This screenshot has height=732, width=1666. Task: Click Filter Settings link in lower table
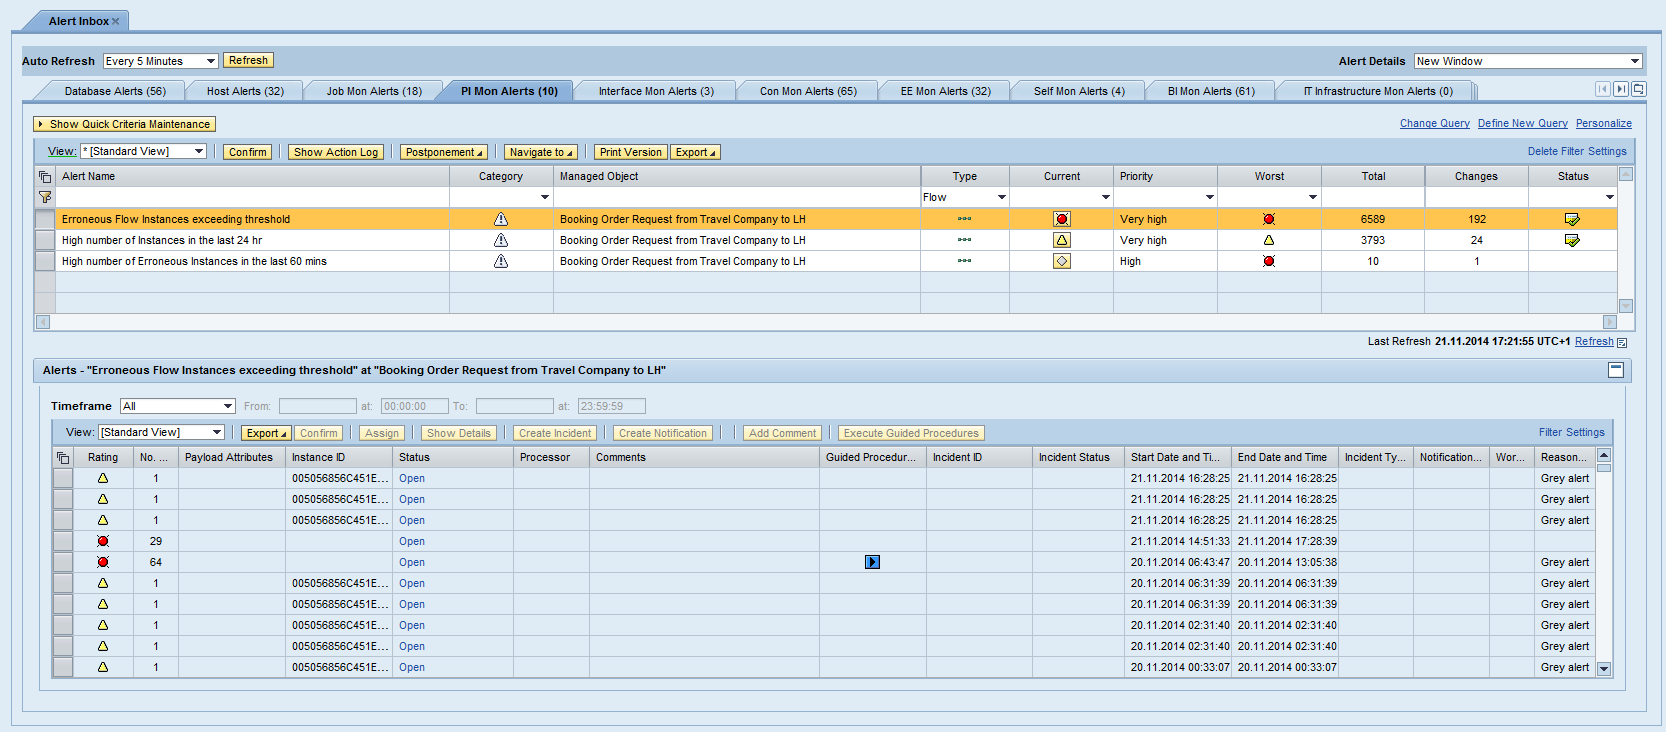1571,432
